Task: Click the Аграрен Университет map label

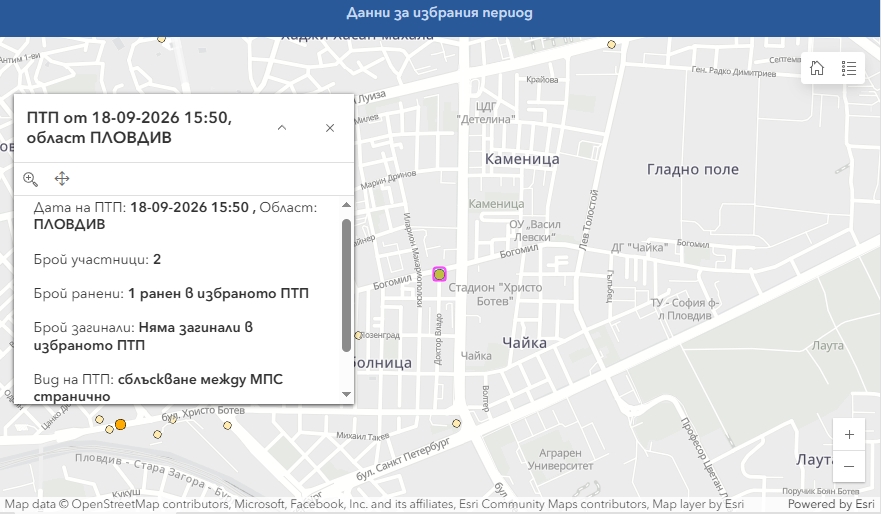Action: coord(560,459)
